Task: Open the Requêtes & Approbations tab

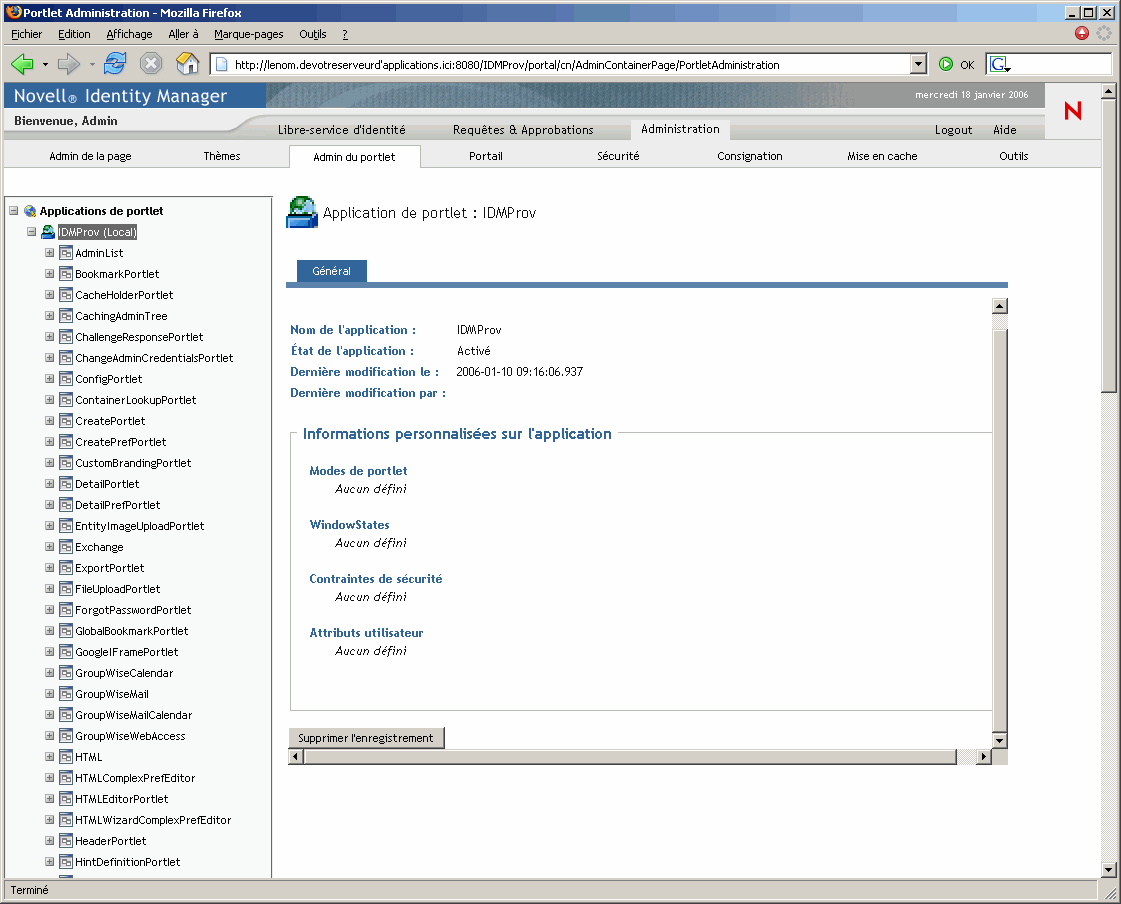Action: 523,129
